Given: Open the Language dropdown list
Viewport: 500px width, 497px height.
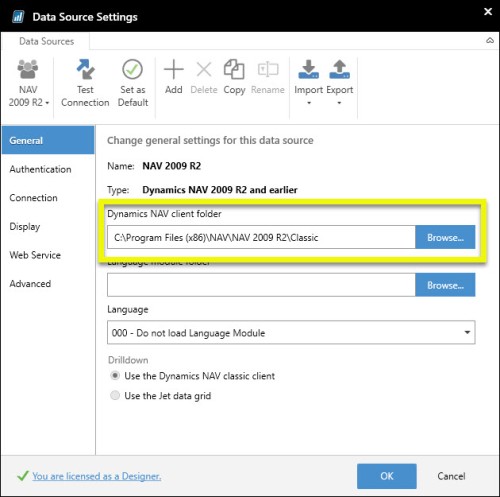Looking at the screenshot, I should pos(291,332).
